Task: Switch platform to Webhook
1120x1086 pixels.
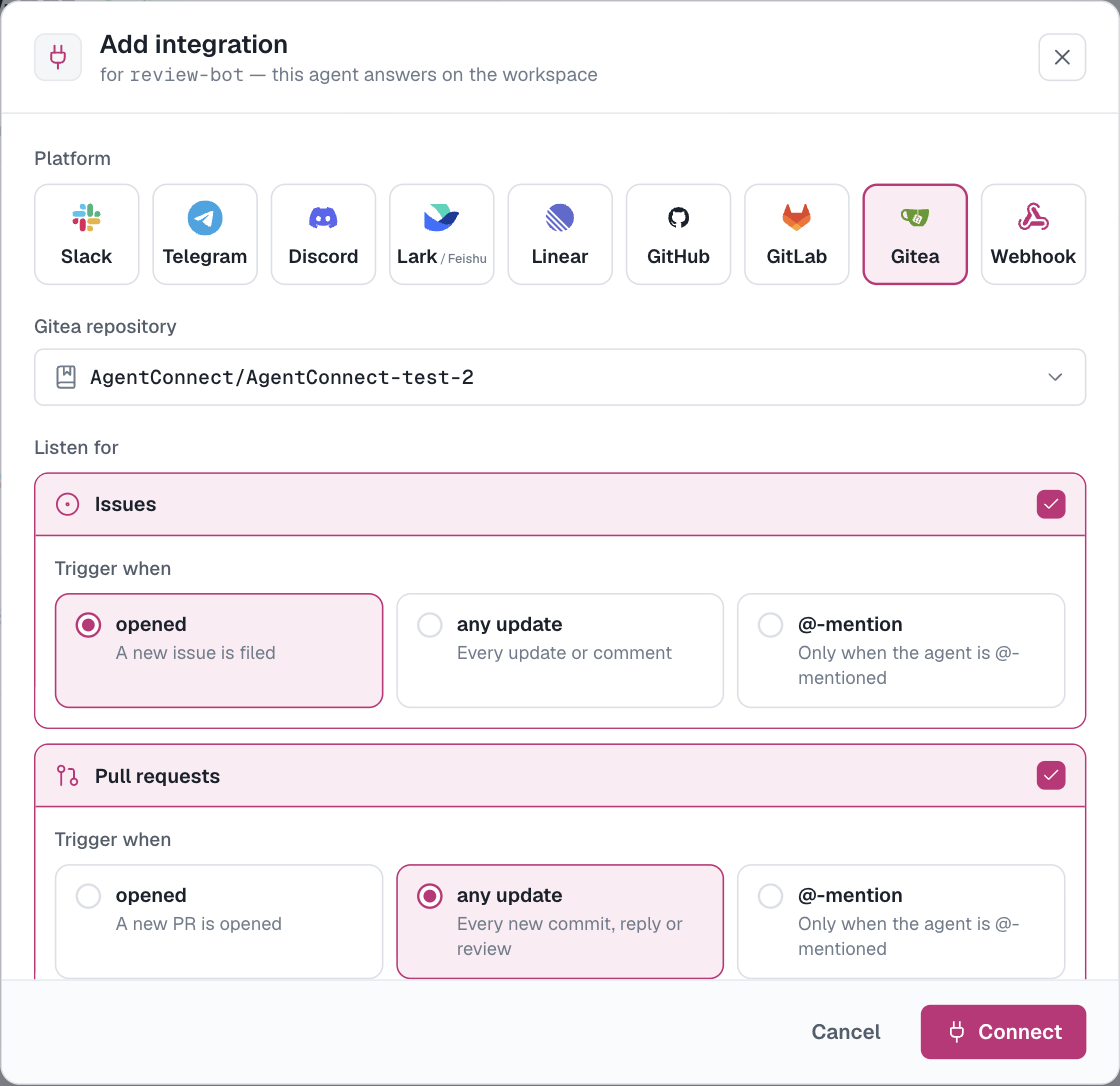Action: coord(1034,234)
